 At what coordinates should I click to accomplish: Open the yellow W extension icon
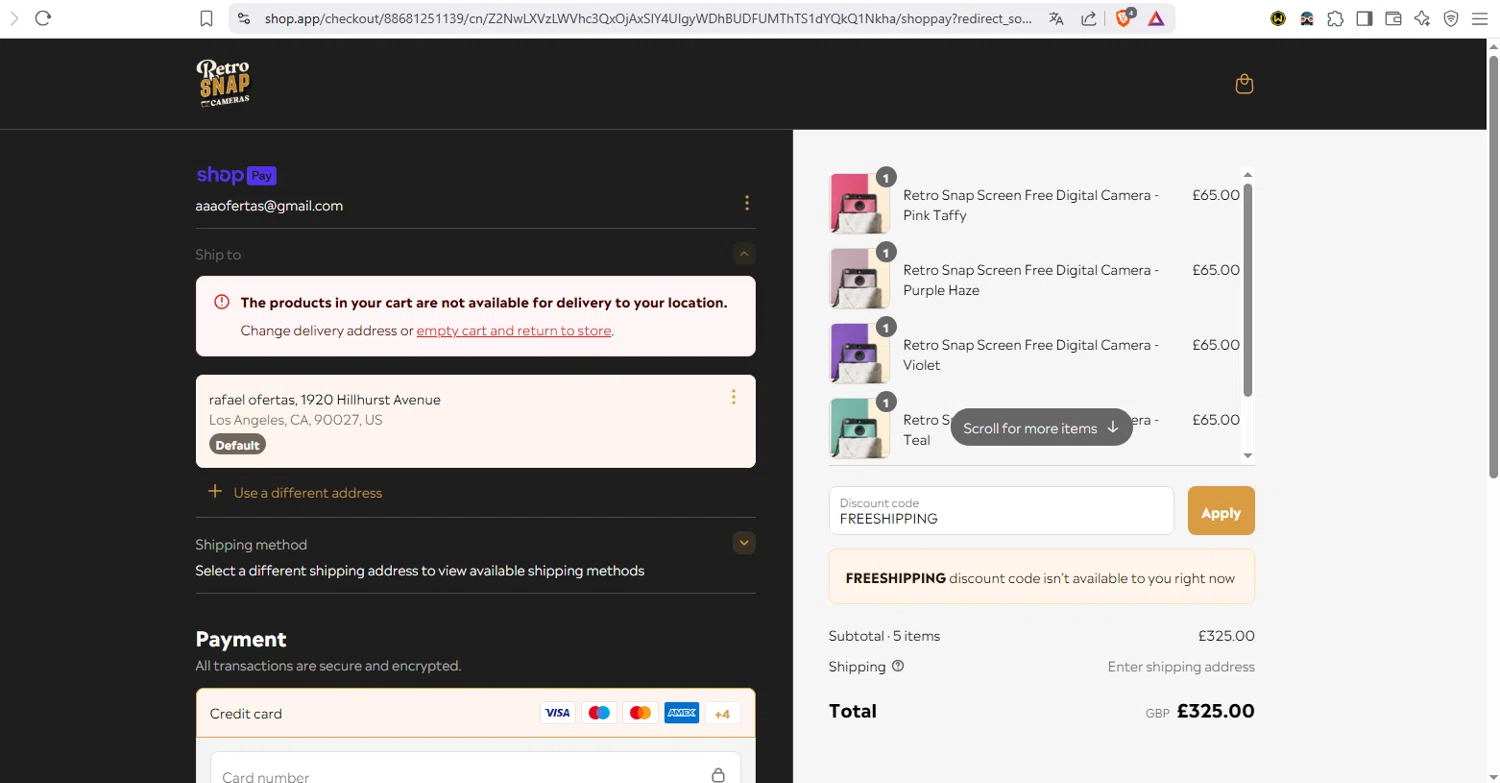1278,18
